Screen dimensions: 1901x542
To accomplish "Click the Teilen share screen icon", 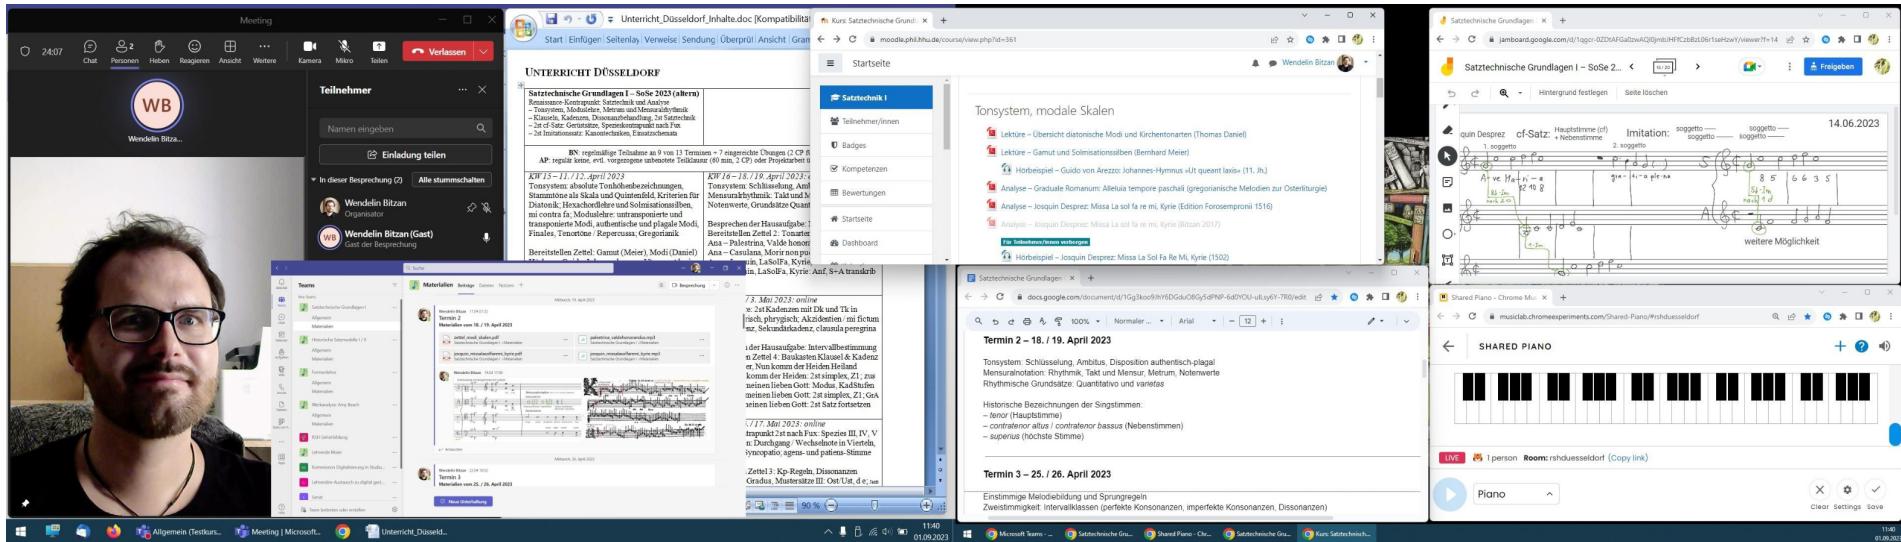I will click(379, 51).
